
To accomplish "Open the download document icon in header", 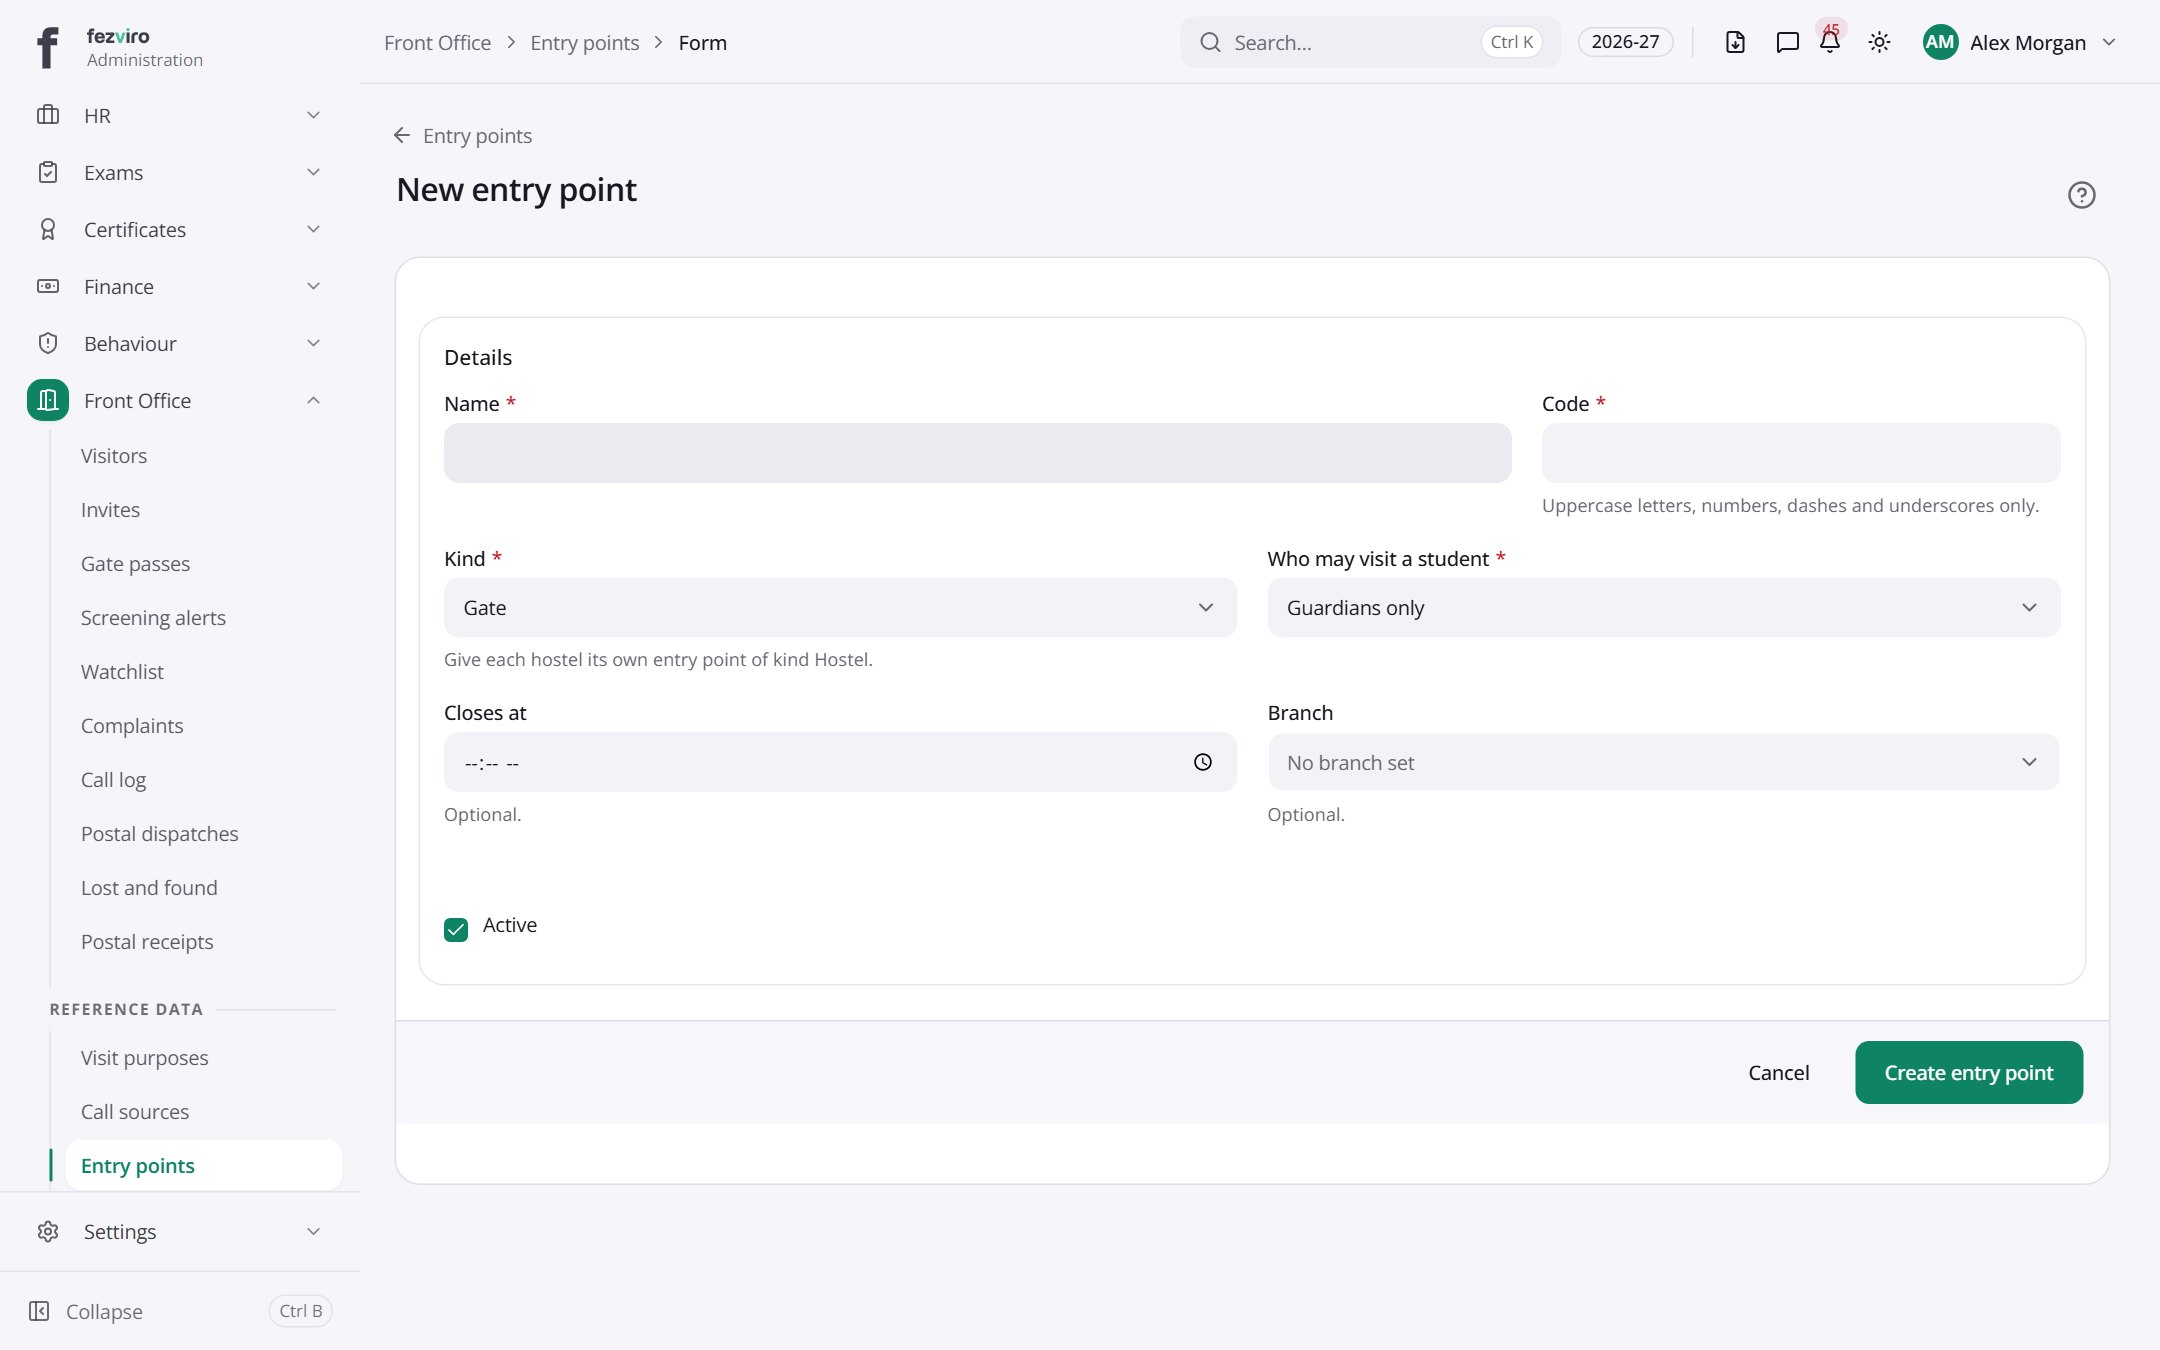I will 1735,42.
